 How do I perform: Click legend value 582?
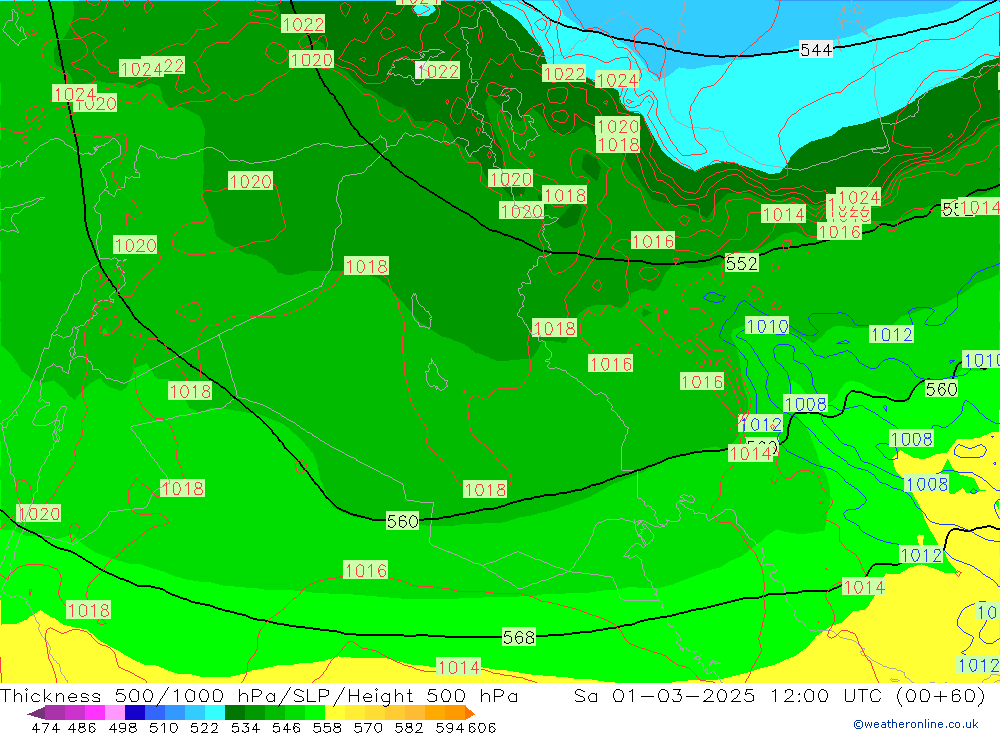click(409, 727)
